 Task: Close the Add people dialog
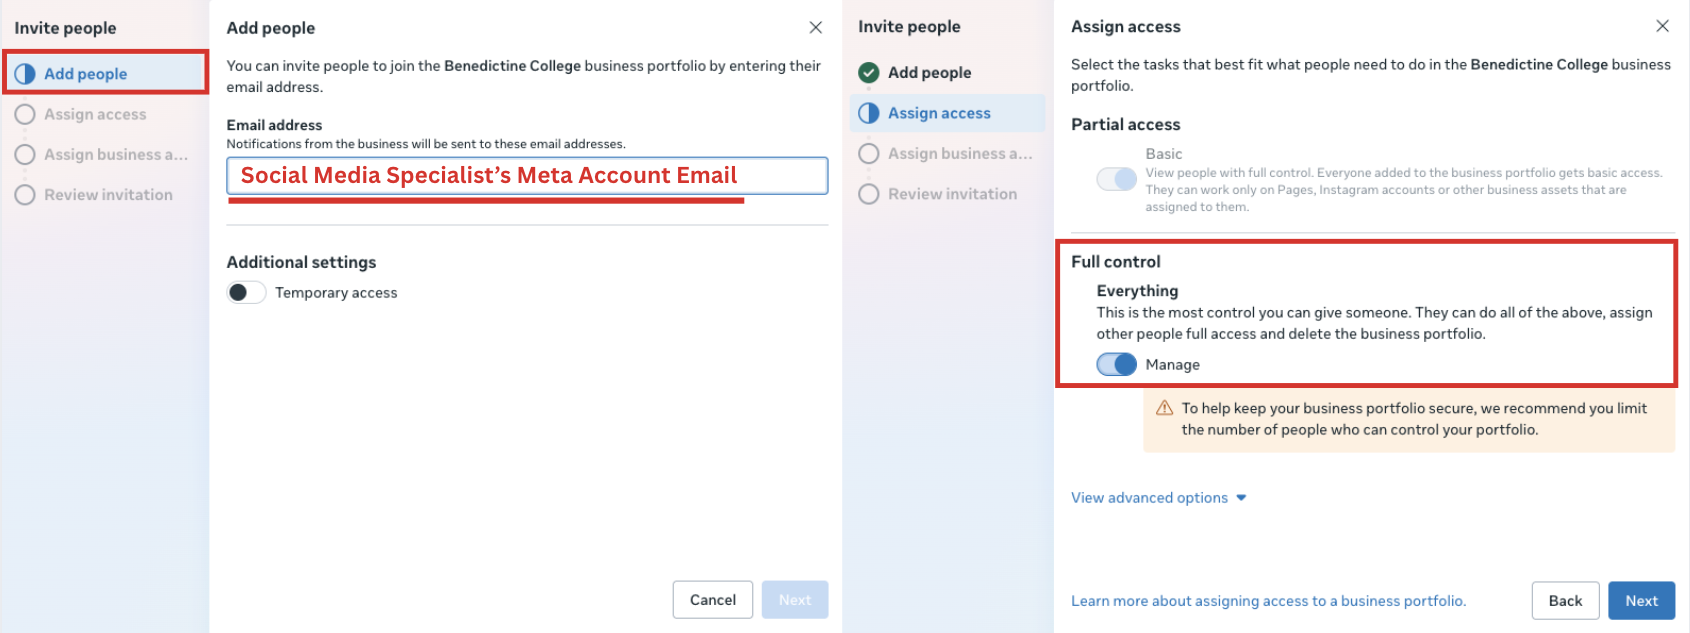click(x=816, y=28)
